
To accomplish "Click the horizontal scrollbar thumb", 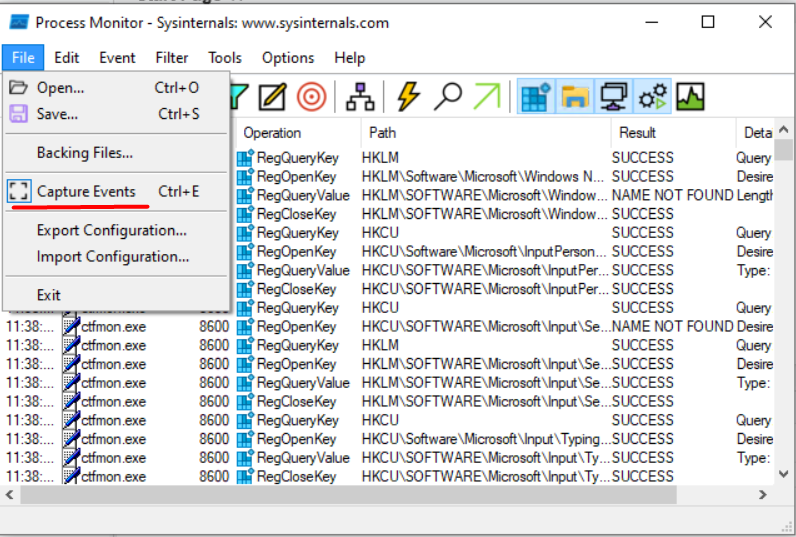I will pyautogui.click(x=348, y=494).
